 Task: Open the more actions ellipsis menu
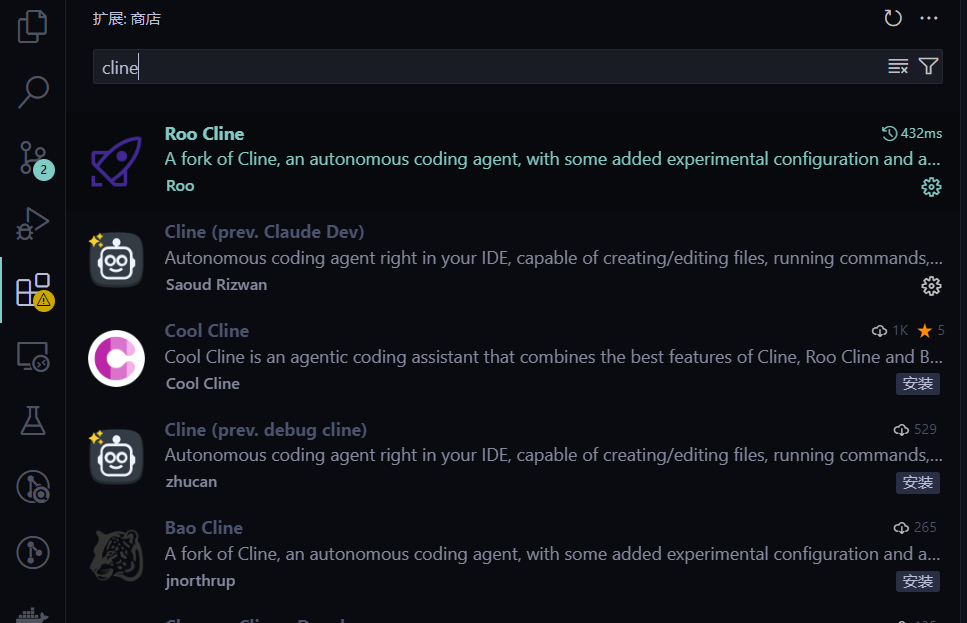pyautogui.click(x=929, y=18)
